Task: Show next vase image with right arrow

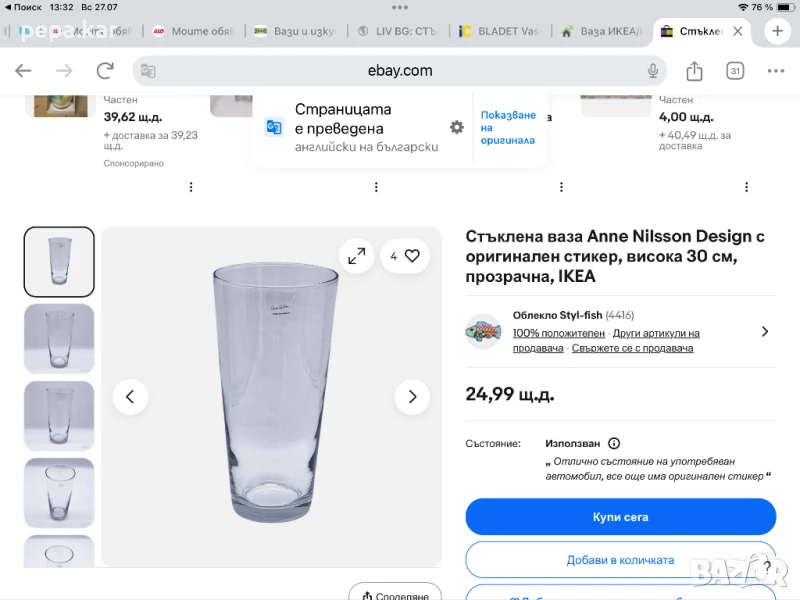Action: pyautogui.click(x=412, y=397)
